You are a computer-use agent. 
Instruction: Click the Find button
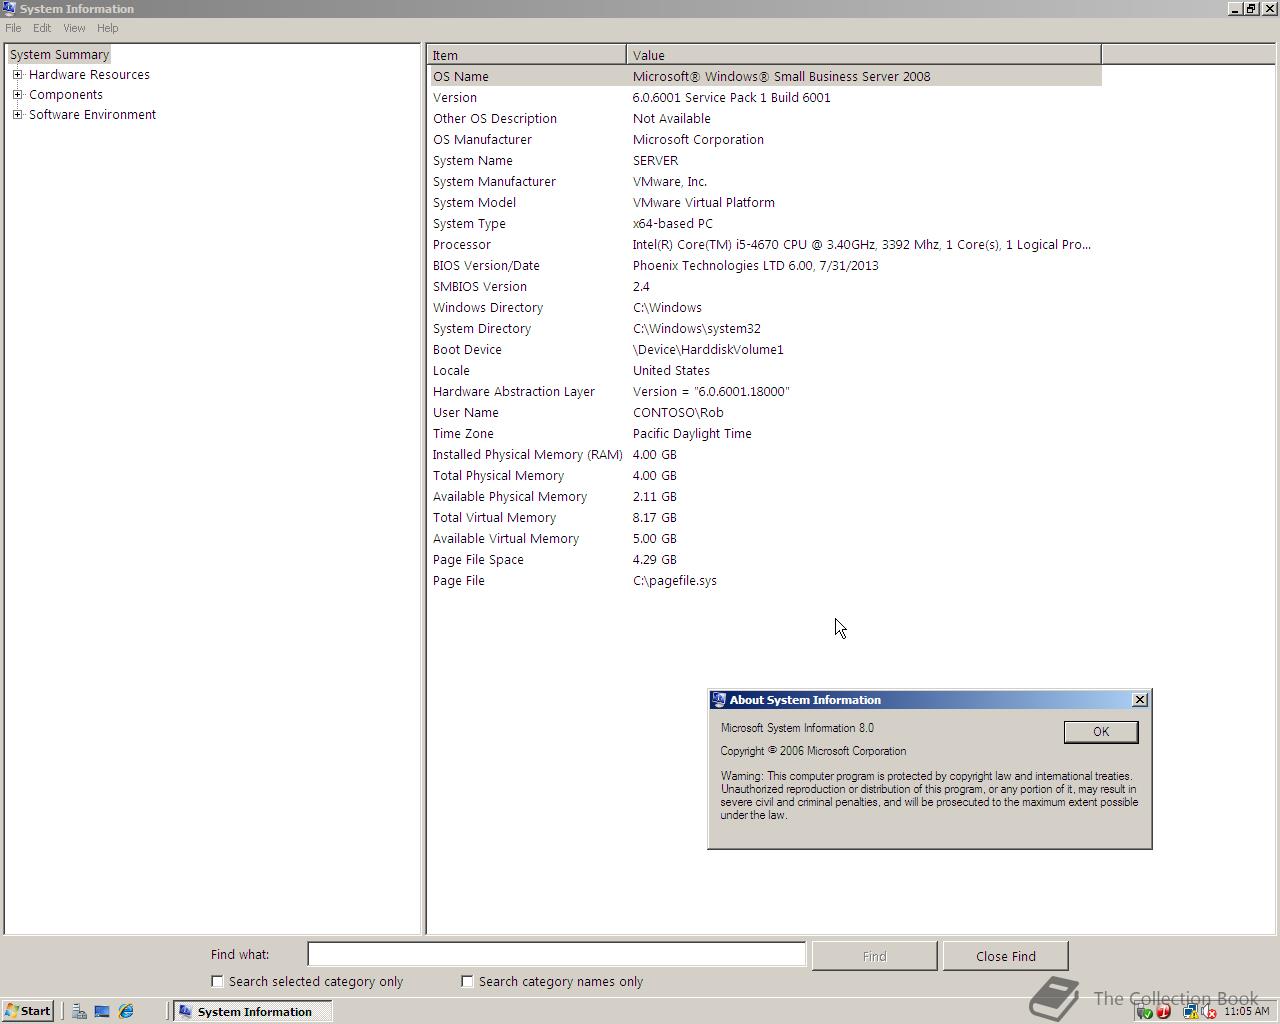click(x=874, y=956)
